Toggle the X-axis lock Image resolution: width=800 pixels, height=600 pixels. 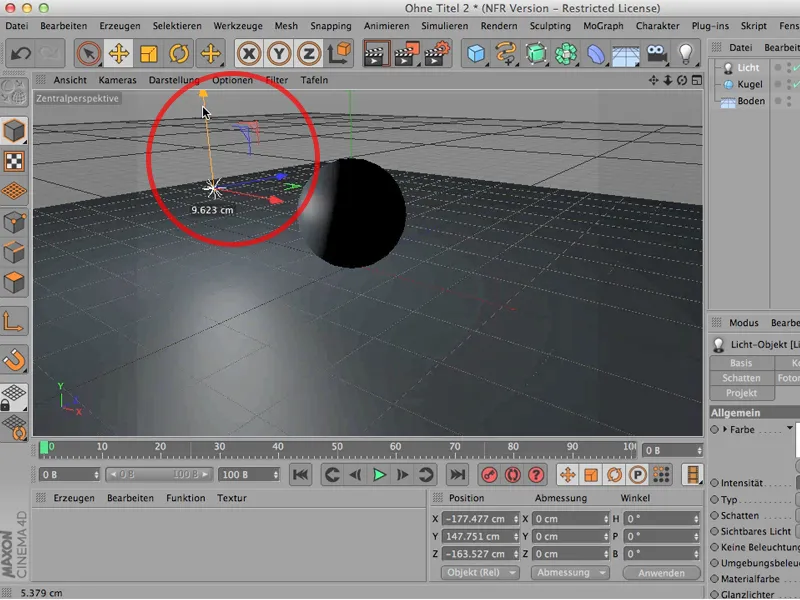click(x=248, y=52)
